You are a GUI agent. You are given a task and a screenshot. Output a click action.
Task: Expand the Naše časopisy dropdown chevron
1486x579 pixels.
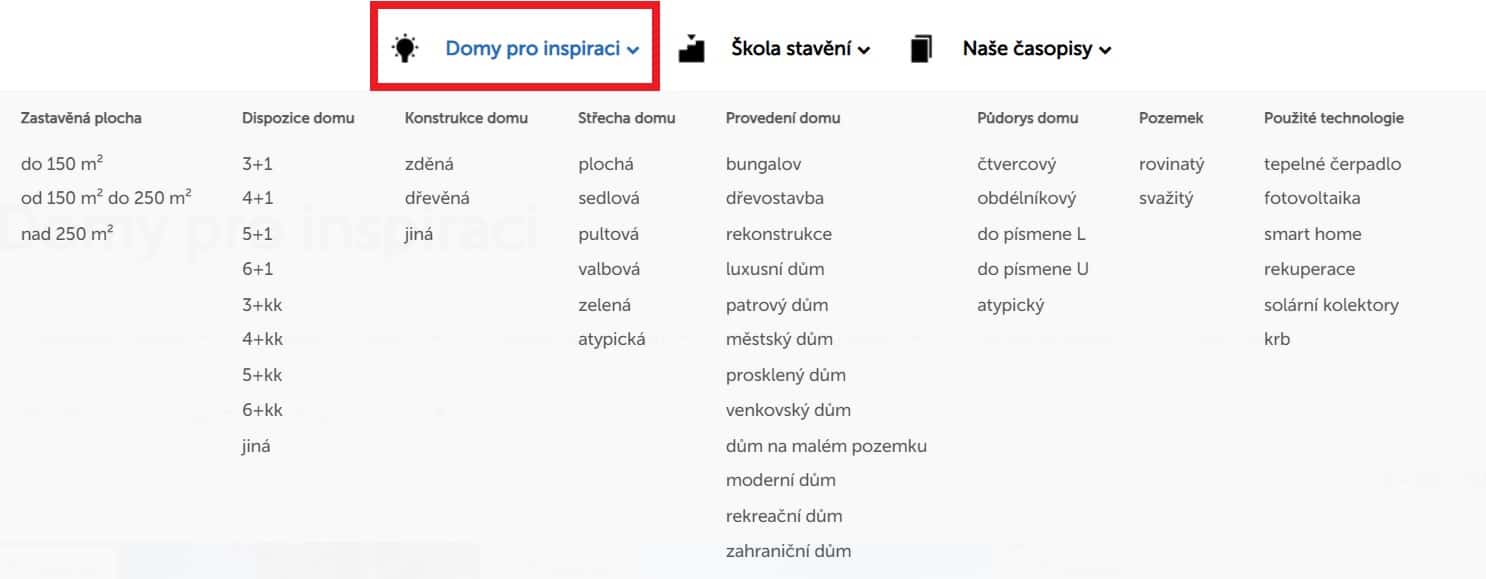click(x=1105, y=50)
